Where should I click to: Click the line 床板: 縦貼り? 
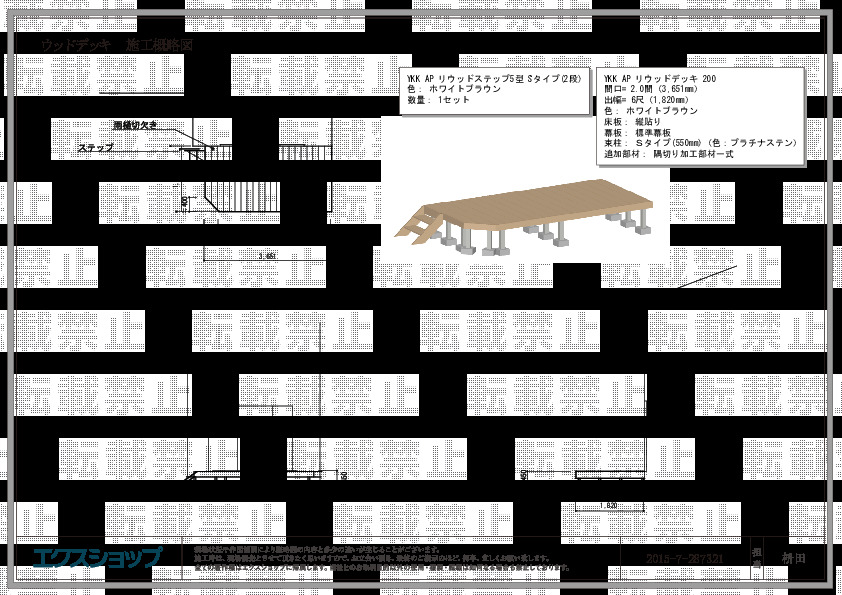[x=632, y=122]
